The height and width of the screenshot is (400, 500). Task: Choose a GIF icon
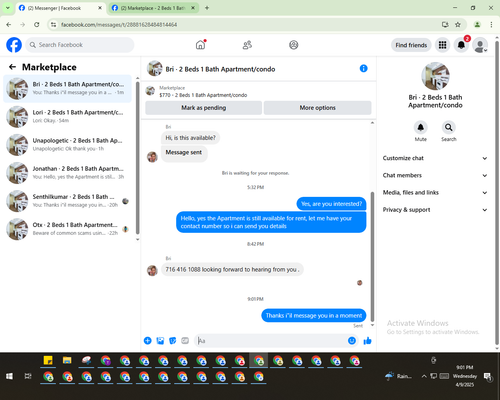click(x=185, y=340)
